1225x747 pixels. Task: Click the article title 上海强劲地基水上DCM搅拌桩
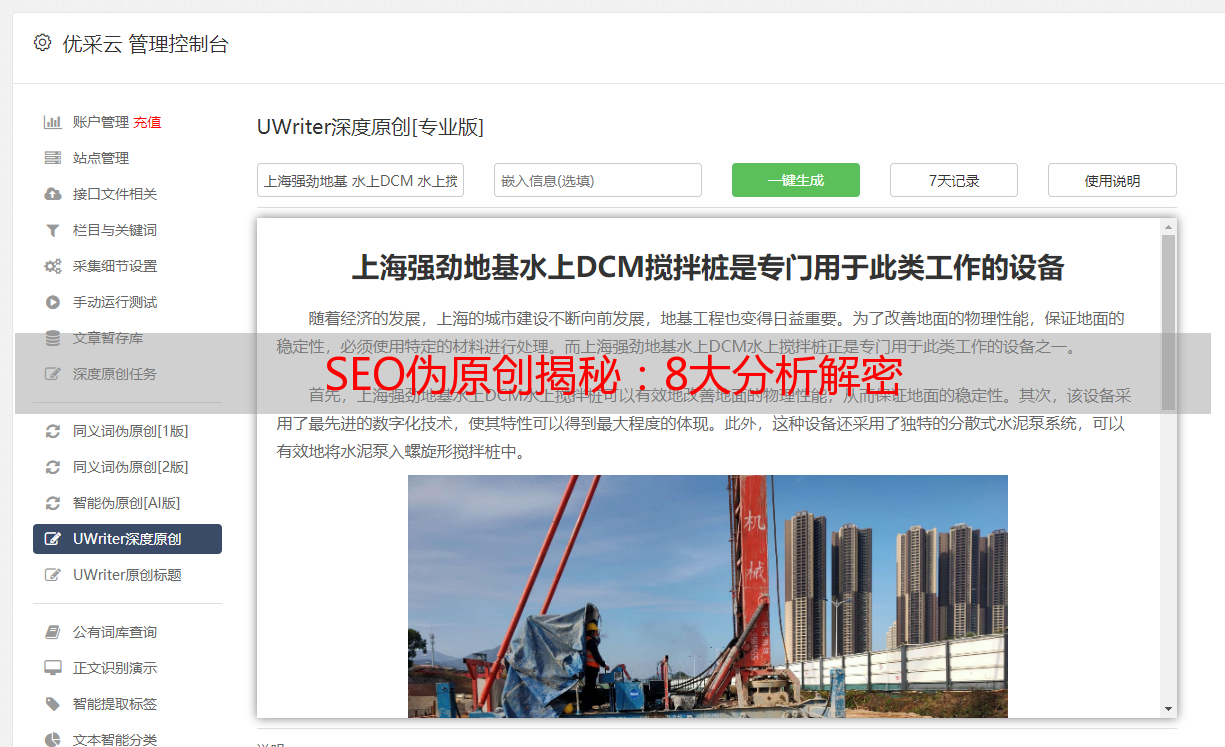(x=708, y=268)
